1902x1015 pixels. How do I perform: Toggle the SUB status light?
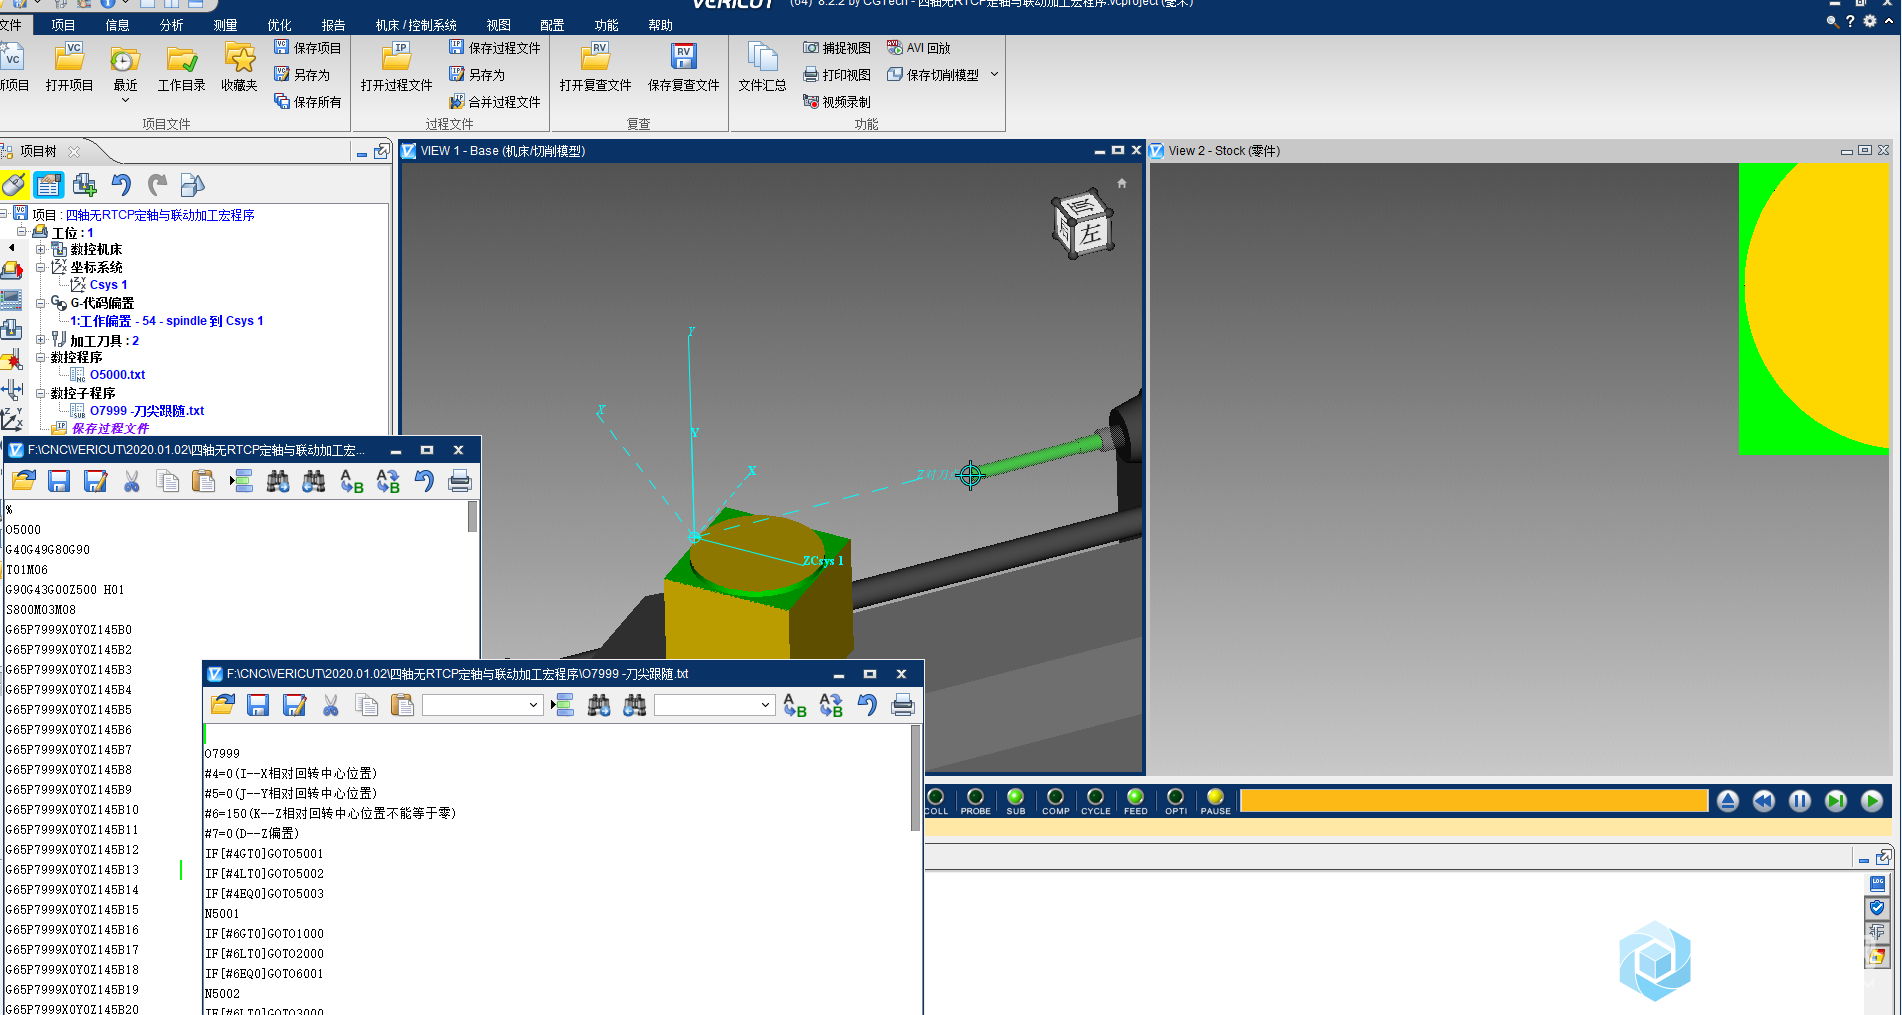(1015, 801)
